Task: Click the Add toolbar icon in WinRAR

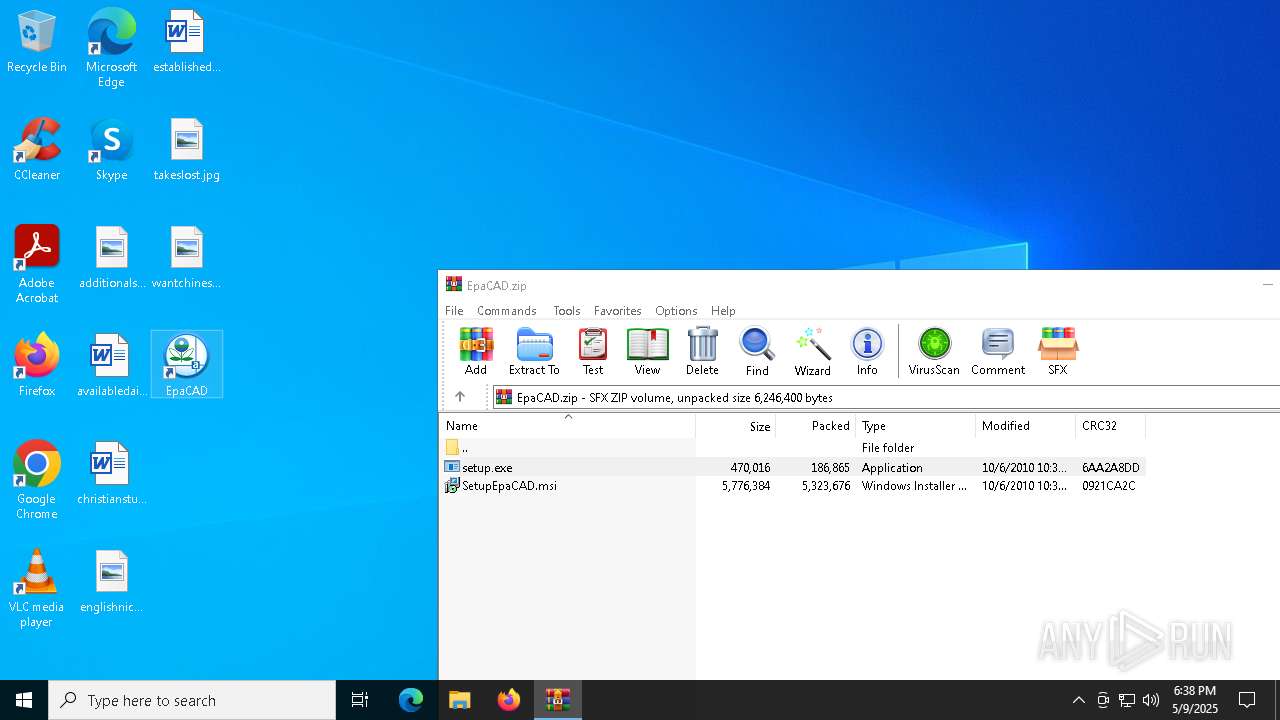Action: [476, 351]
